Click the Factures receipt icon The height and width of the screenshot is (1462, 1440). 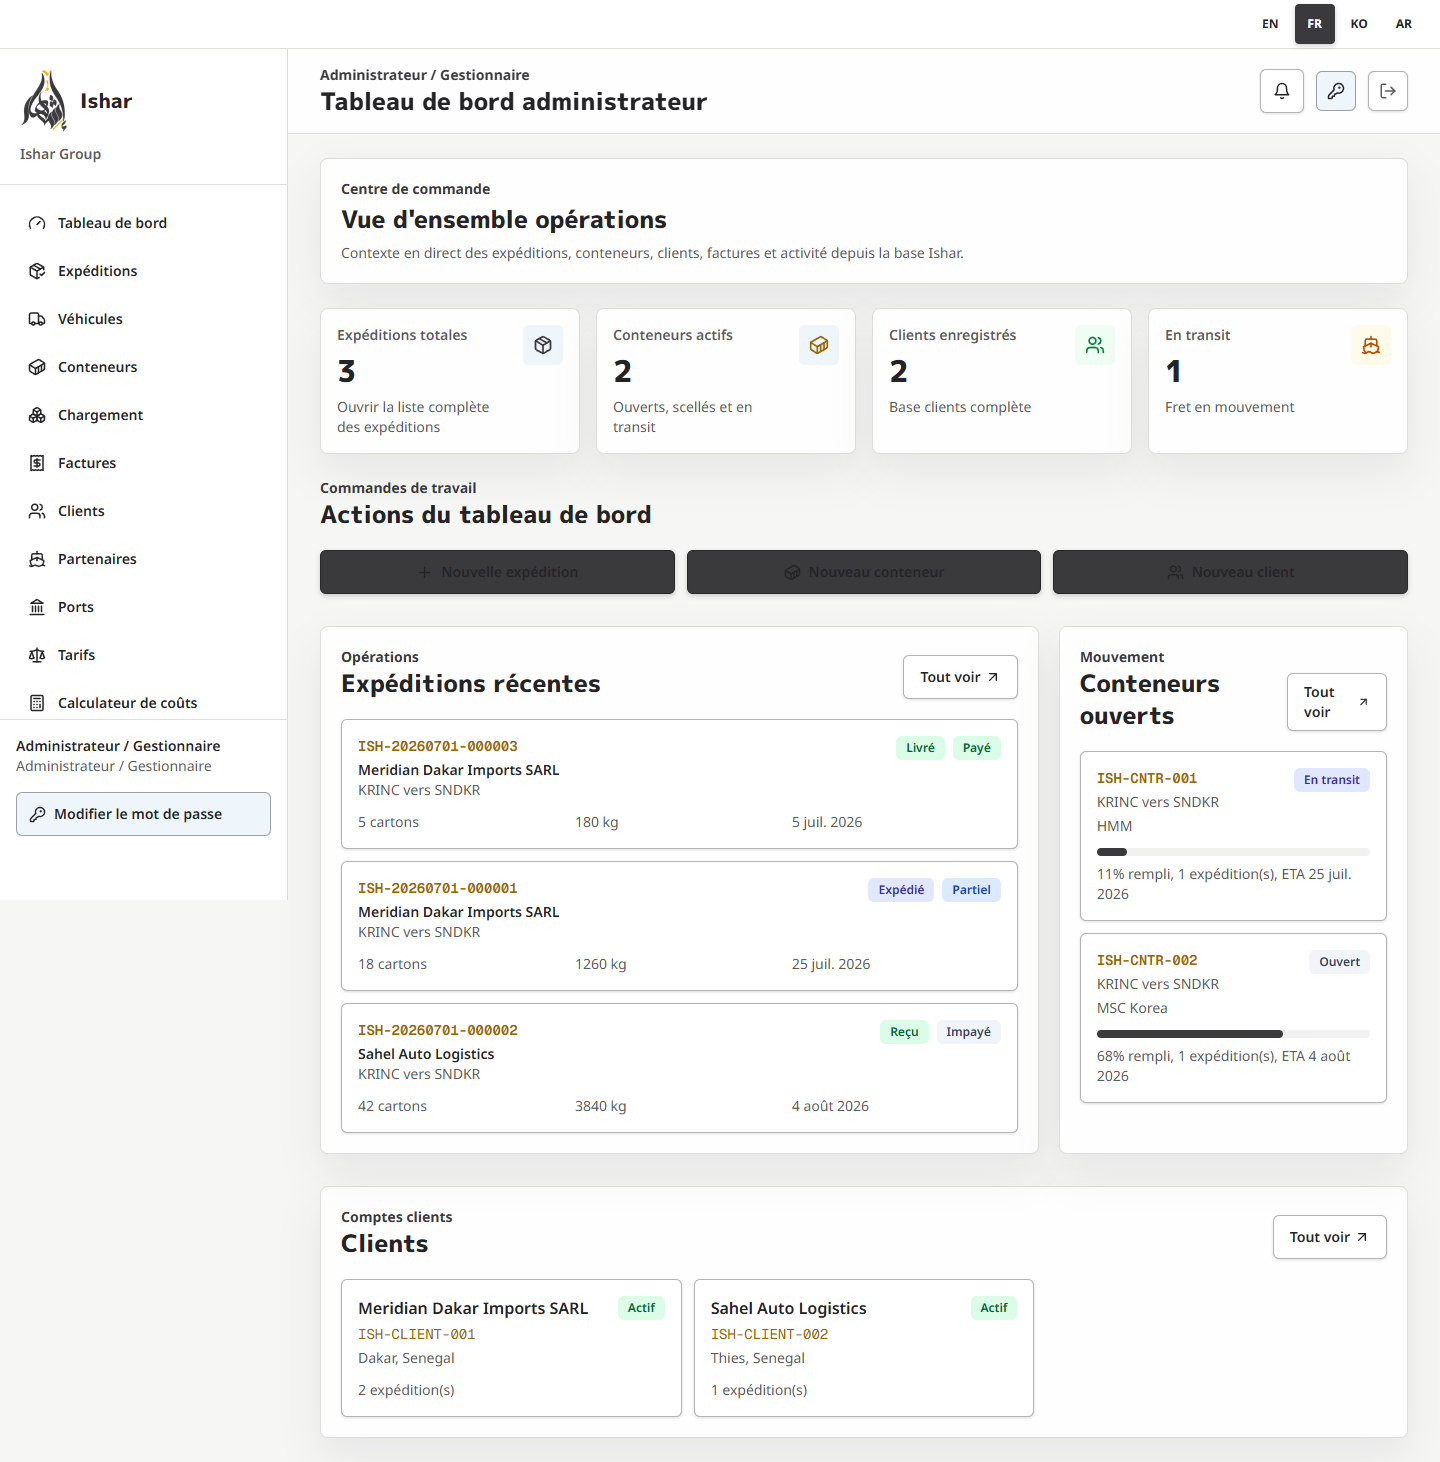click(x=37, y=463)
